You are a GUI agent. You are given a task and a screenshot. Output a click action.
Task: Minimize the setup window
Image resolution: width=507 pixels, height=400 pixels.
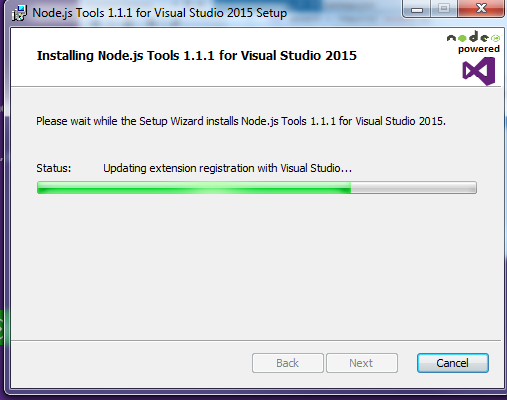(417, 9)
